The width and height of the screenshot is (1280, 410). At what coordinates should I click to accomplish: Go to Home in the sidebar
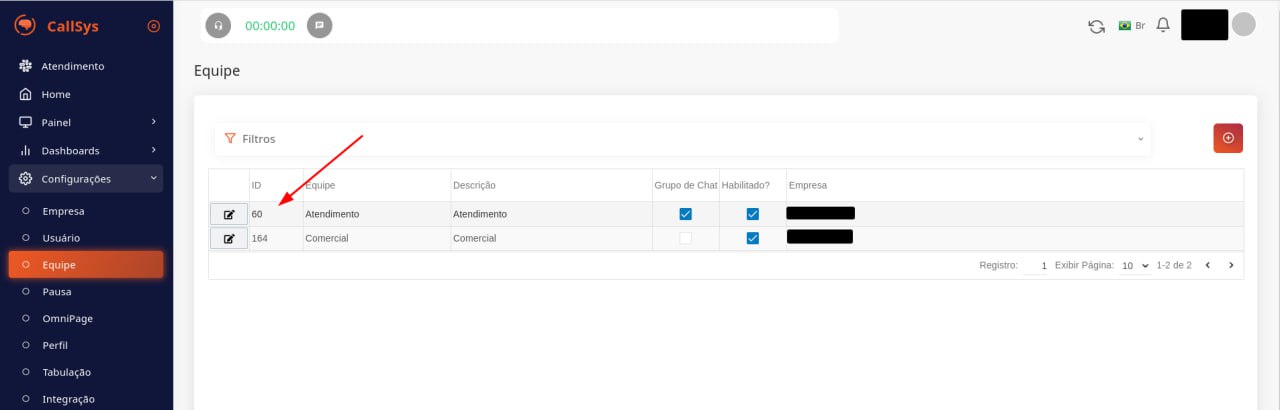pyautogui.click(x=56, y=94)
